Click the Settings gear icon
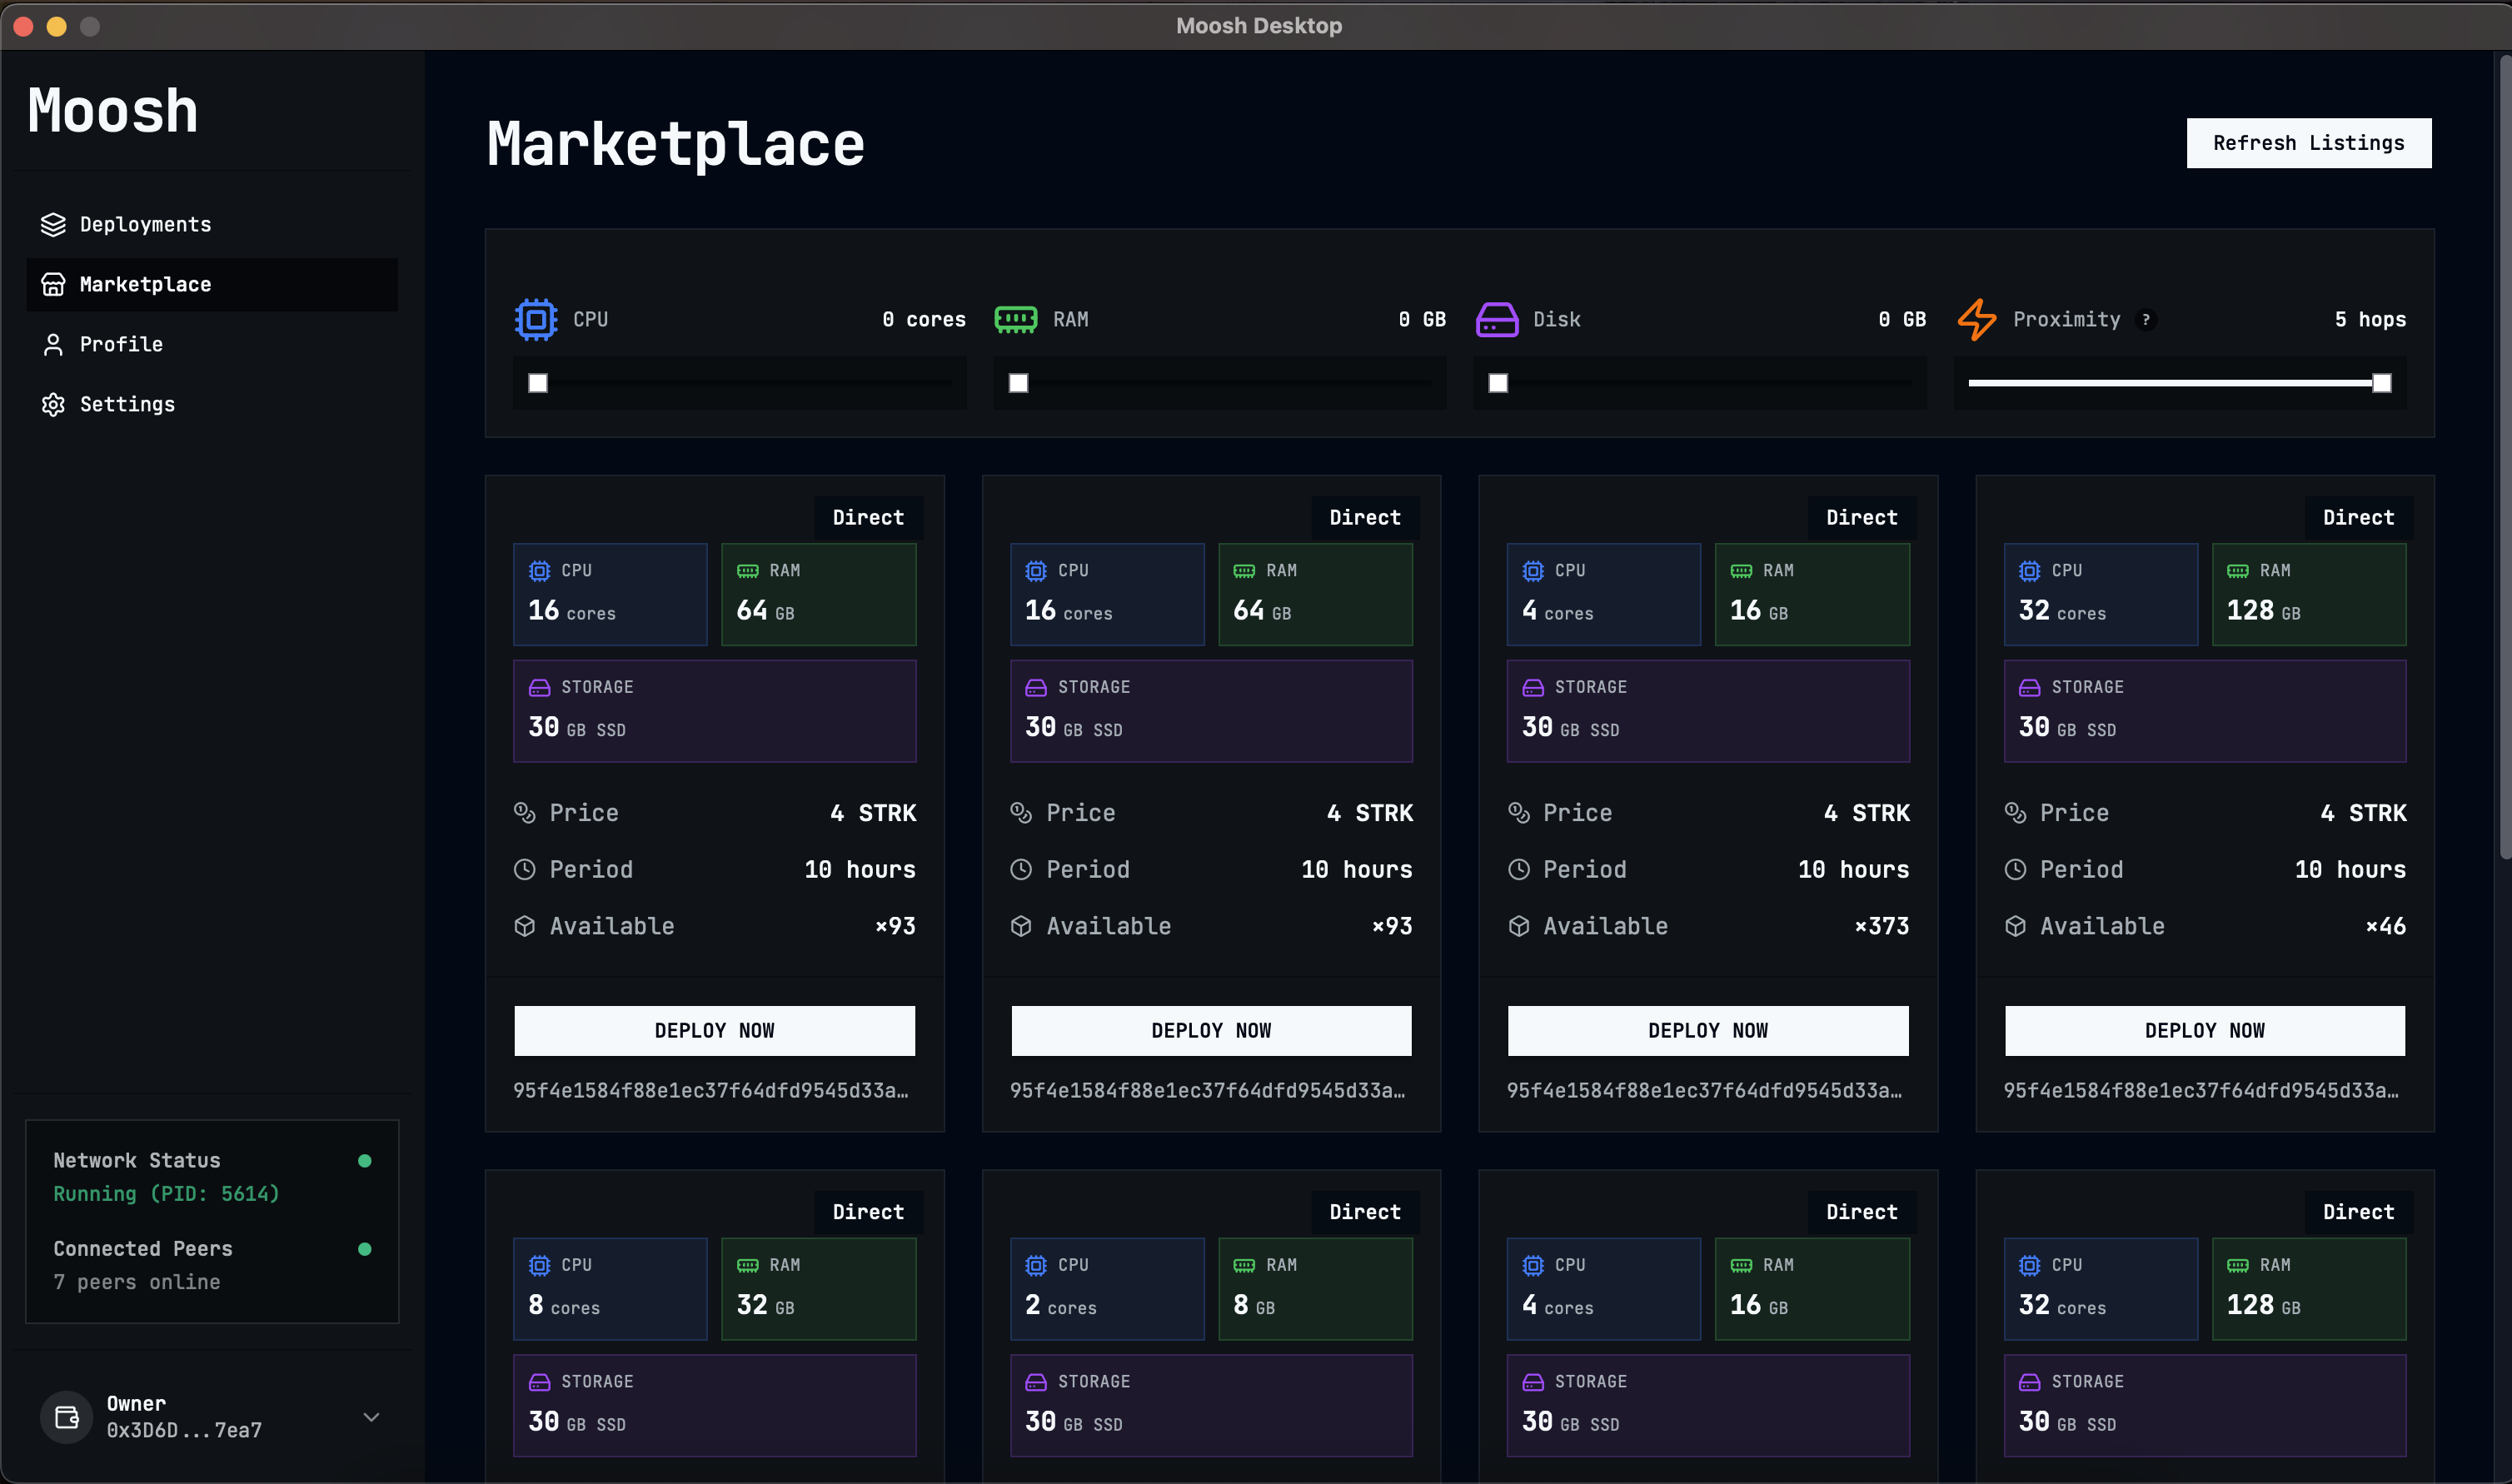Screen dimensions: 2512x1484 (53, 404)
